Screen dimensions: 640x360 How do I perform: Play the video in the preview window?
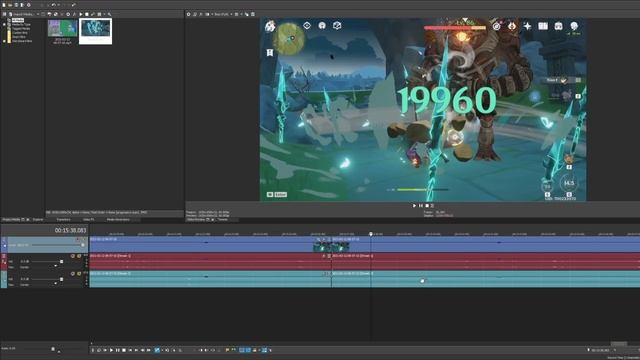(414, 206)
